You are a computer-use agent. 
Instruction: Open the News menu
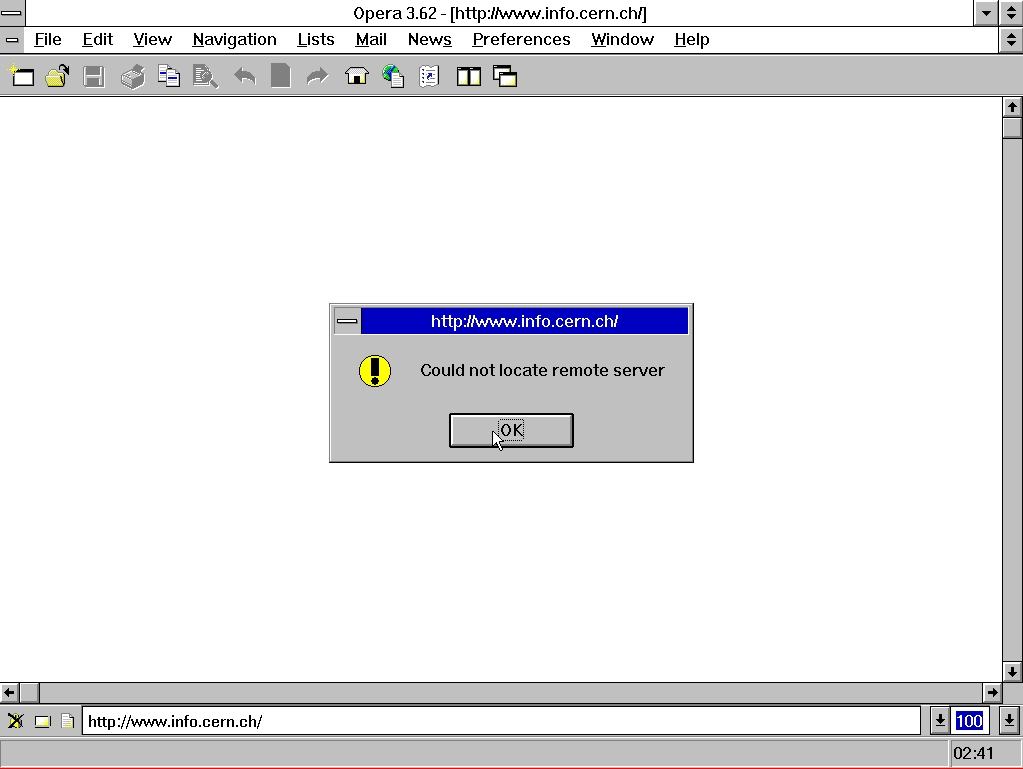(x=430, y=40)
